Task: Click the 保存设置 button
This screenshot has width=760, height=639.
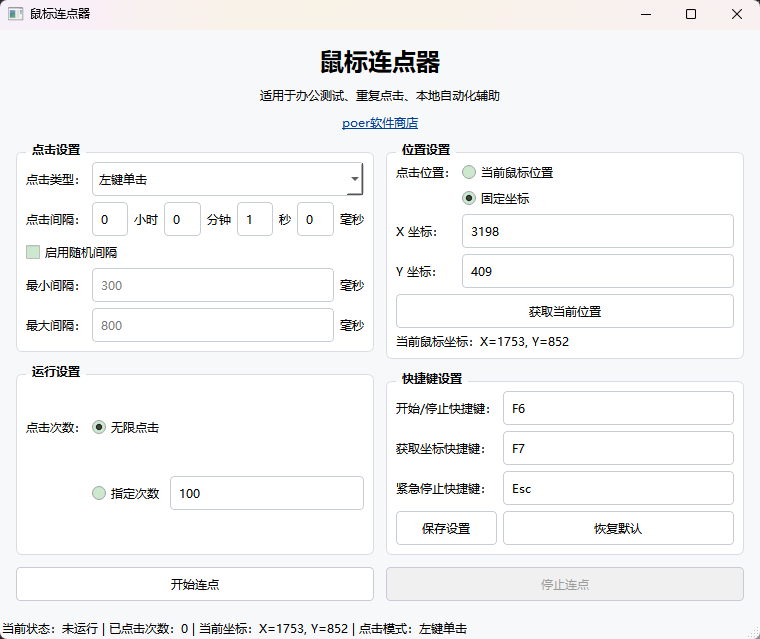Action: click(x=446, y=528)
